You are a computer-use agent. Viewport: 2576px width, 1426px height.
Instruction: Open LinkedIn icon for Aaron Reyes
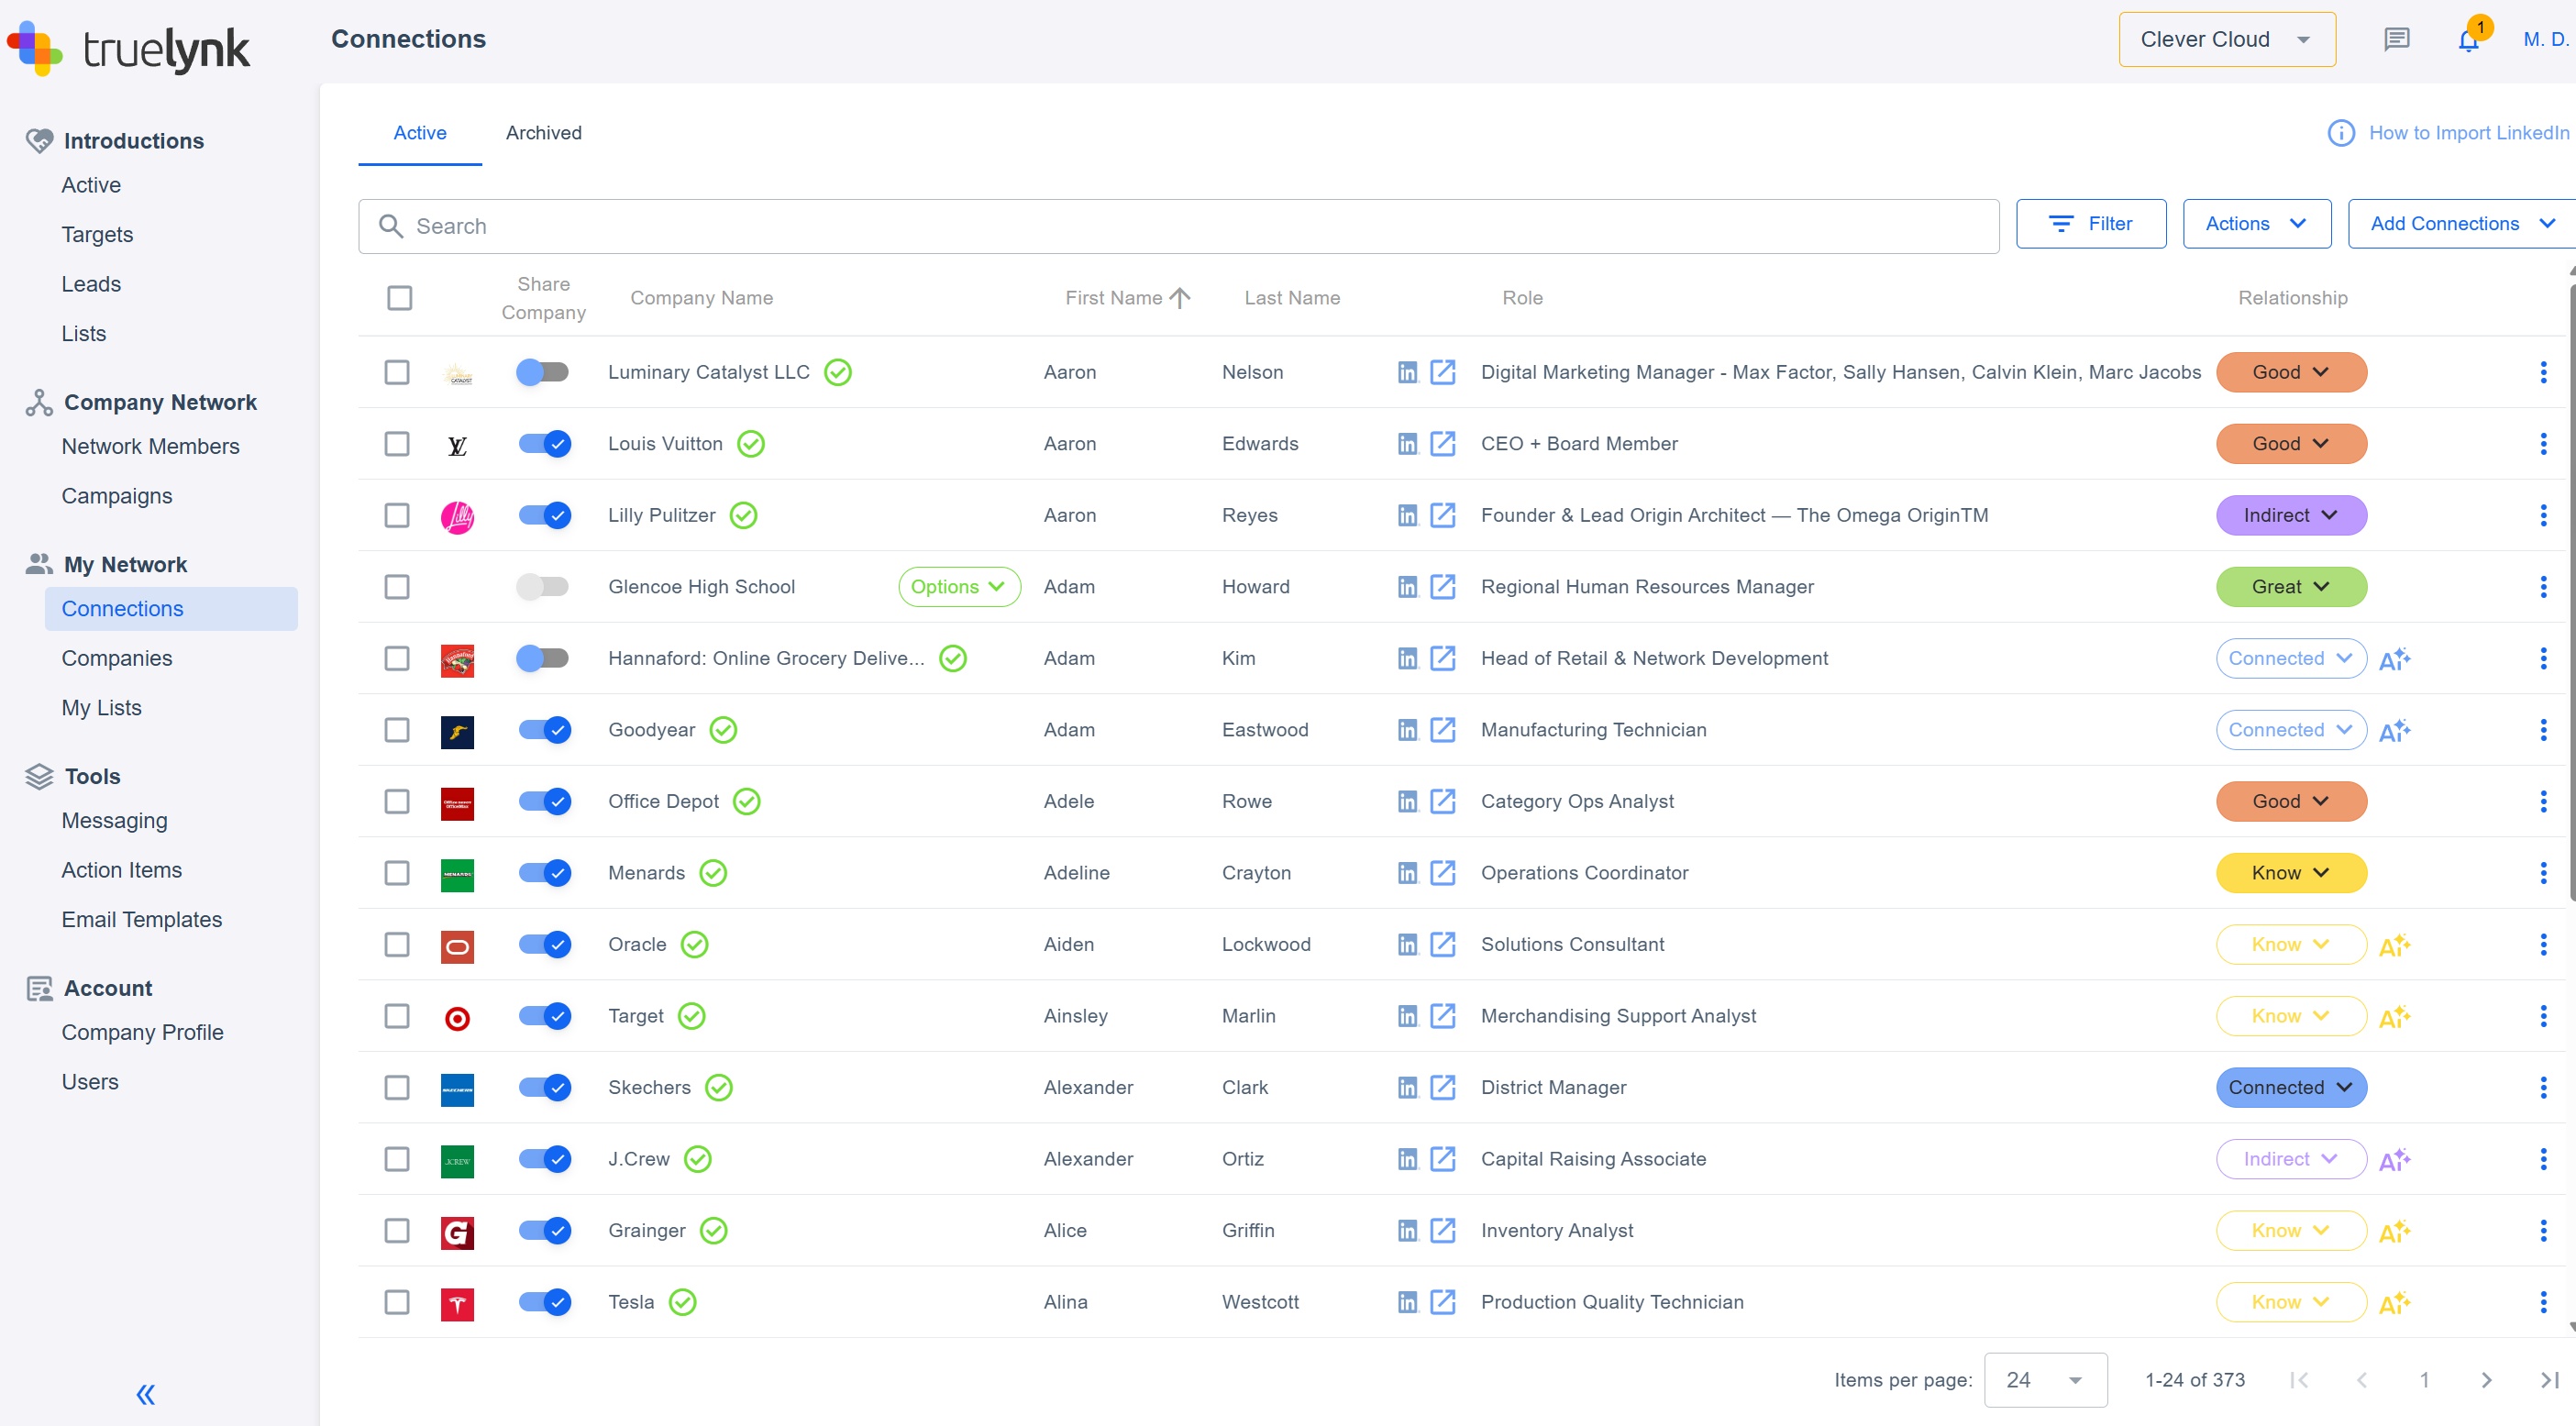1407,515
